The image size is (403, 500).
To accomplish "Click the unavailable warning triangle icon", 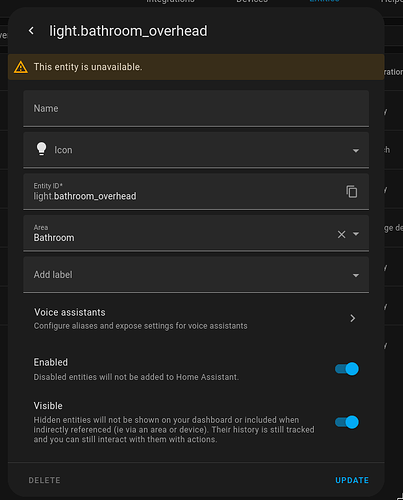I will [21, 67].
